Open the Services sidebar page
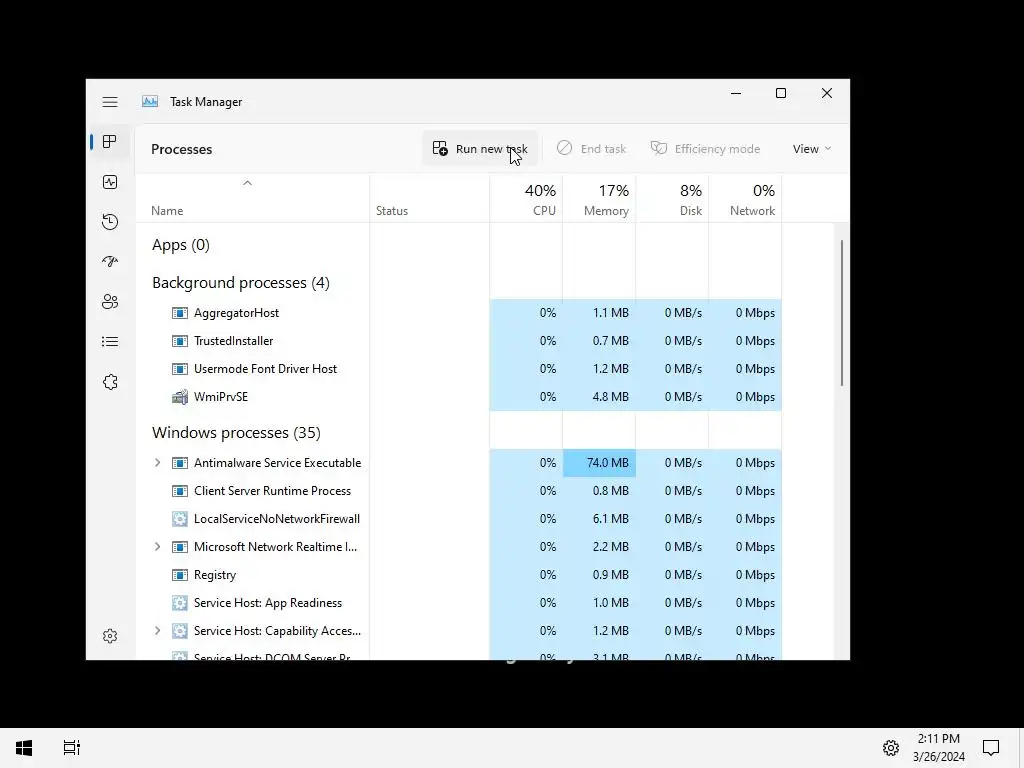1024x768 pixels. point(110,382)
